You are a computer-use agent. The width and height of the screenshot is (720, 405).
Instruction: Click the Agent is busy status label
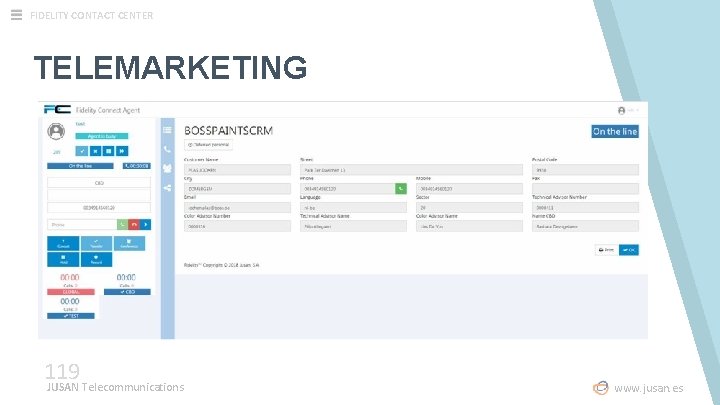pos(102,136)
